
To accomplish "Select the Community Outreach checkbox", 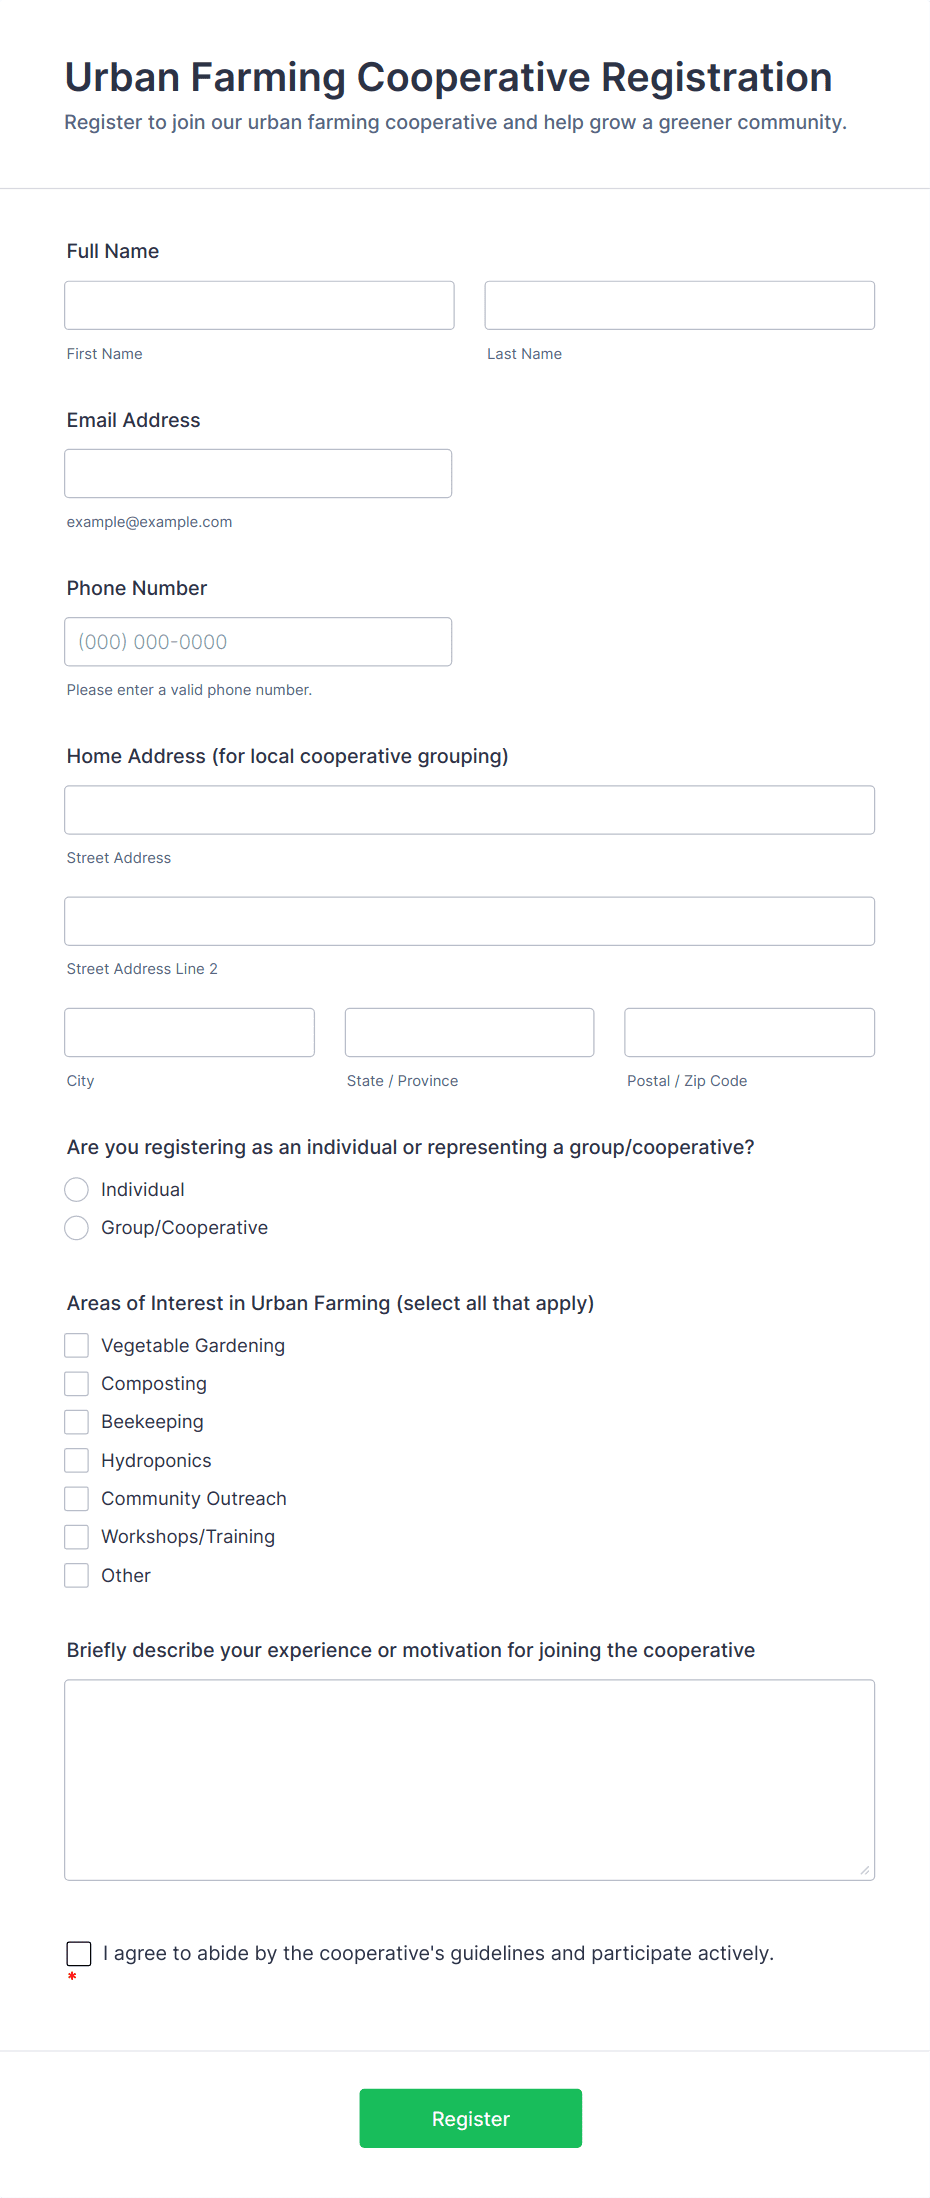I will coord(77,1498).
